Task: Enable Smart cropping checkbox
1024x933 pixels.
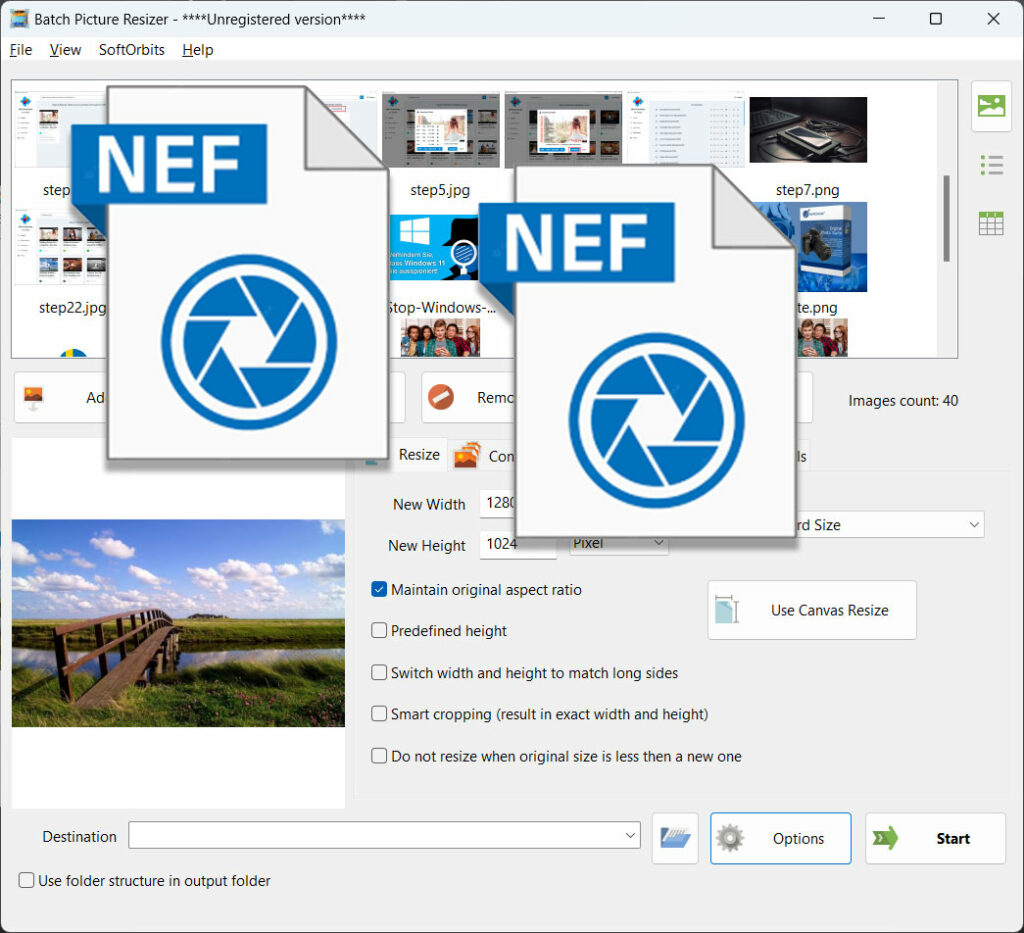Action: pos(379,714)
